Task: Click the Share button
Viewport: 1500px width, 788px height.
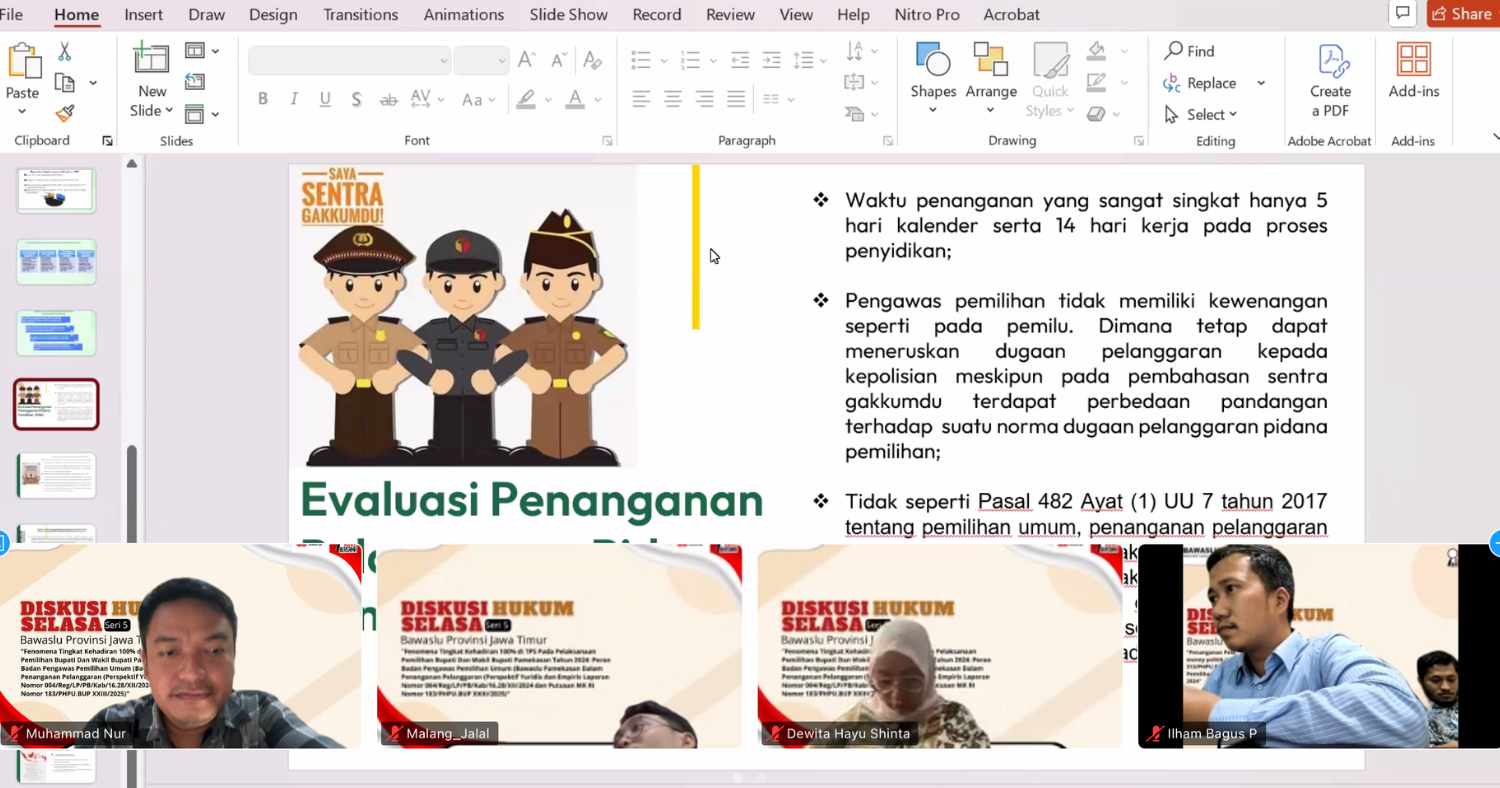Action: [1463, 13]
